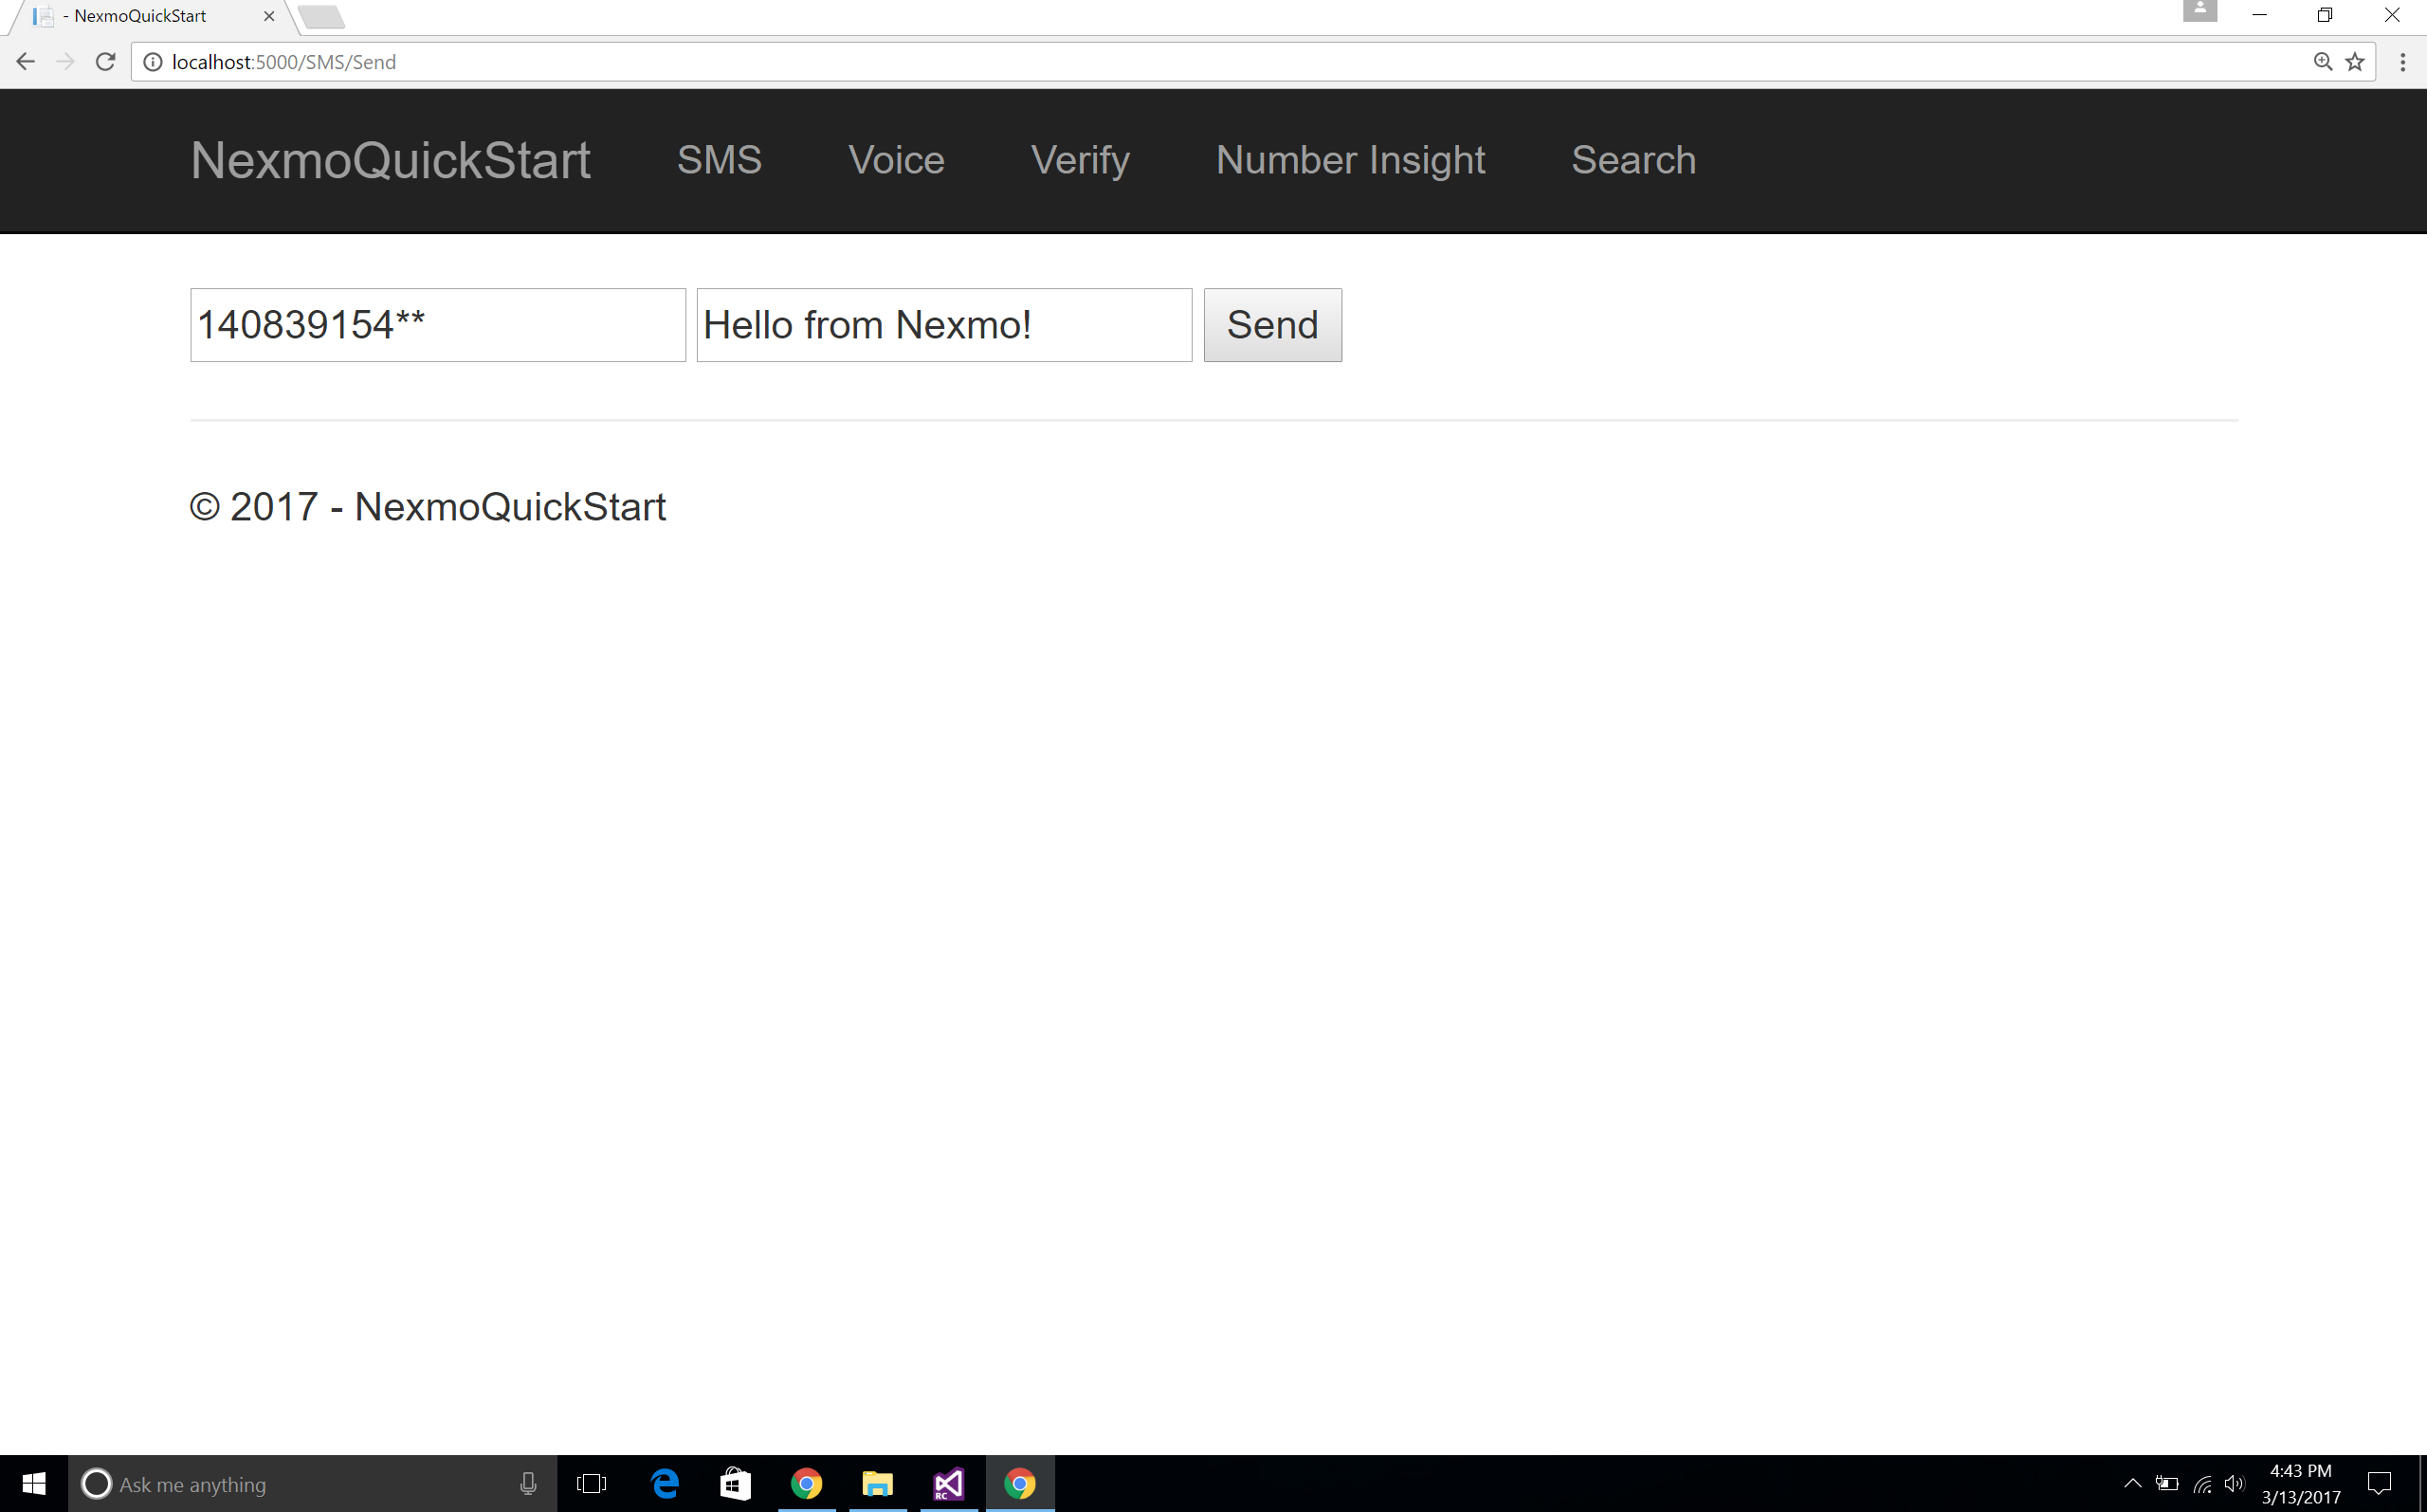Click the browser forward arrow
The width and height of the screenshot is (2427, 1512).
[66, 62]
